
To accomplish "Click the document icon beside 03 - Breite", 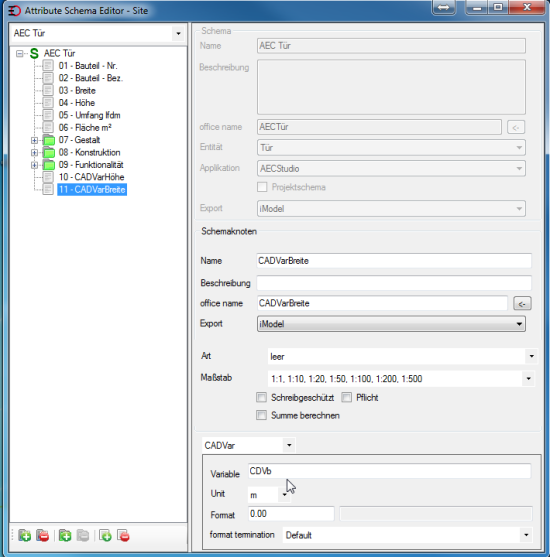I will [48, 91].
